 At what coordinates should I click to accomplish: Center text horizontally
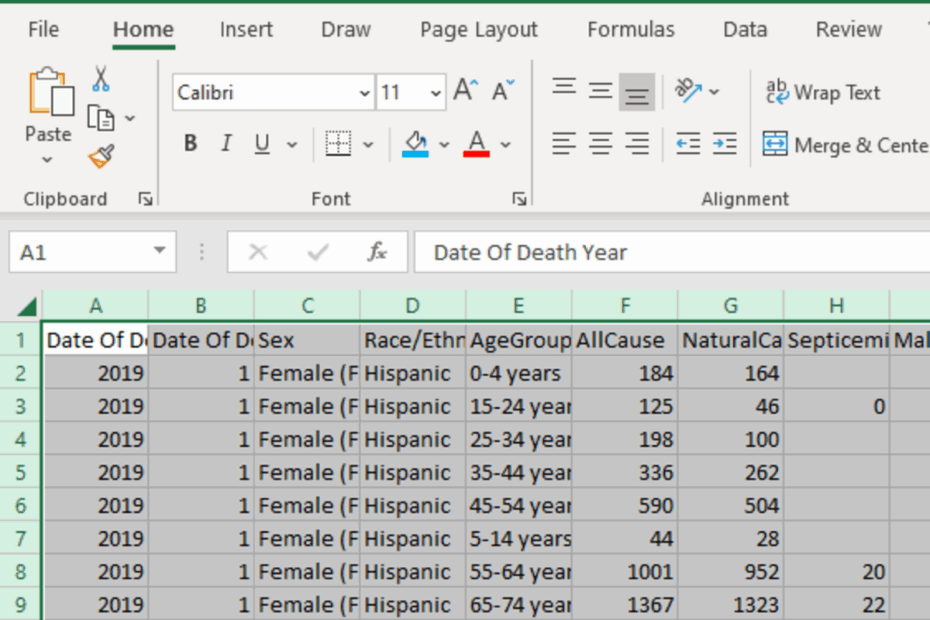[600, 144]
